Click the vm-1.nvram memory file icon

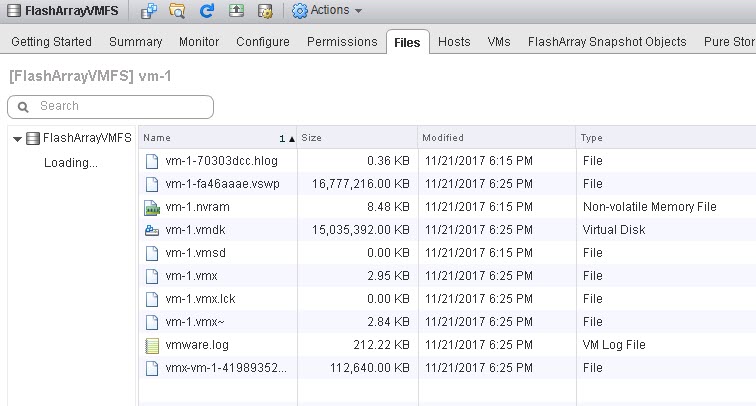tap(152, 207)
